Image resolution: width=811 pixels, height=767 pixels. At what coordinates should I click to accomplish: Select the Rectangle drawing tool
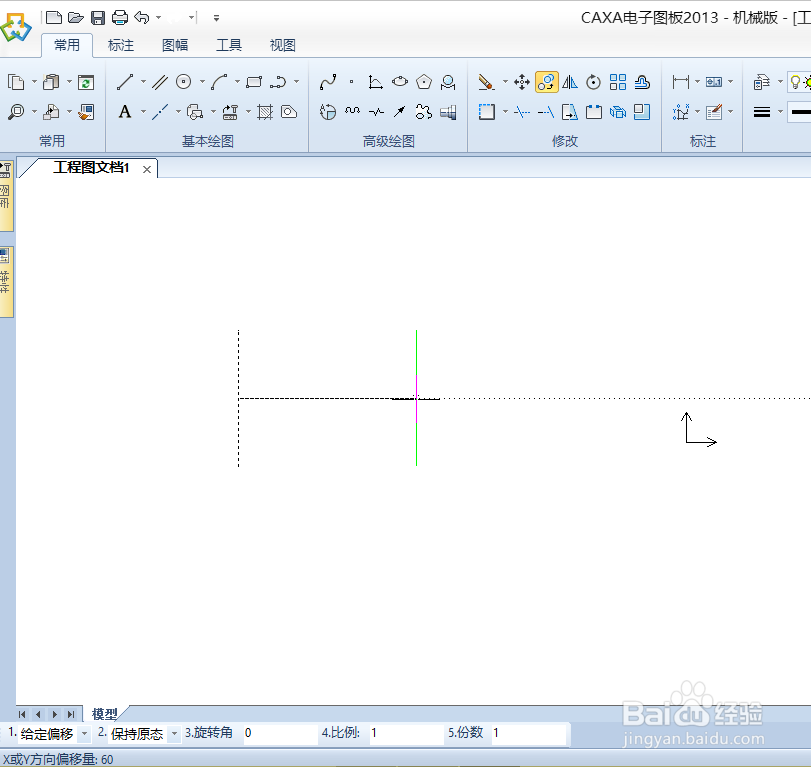254,82
